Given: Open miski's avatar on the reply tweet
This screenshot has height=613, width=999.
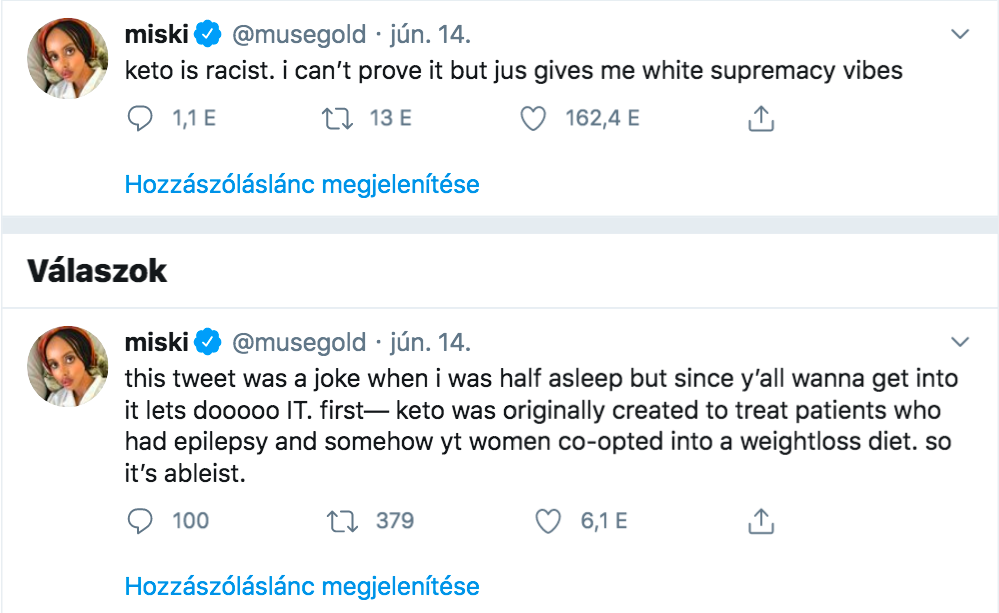Looking at the screenshot, I should tap(66, 366).
